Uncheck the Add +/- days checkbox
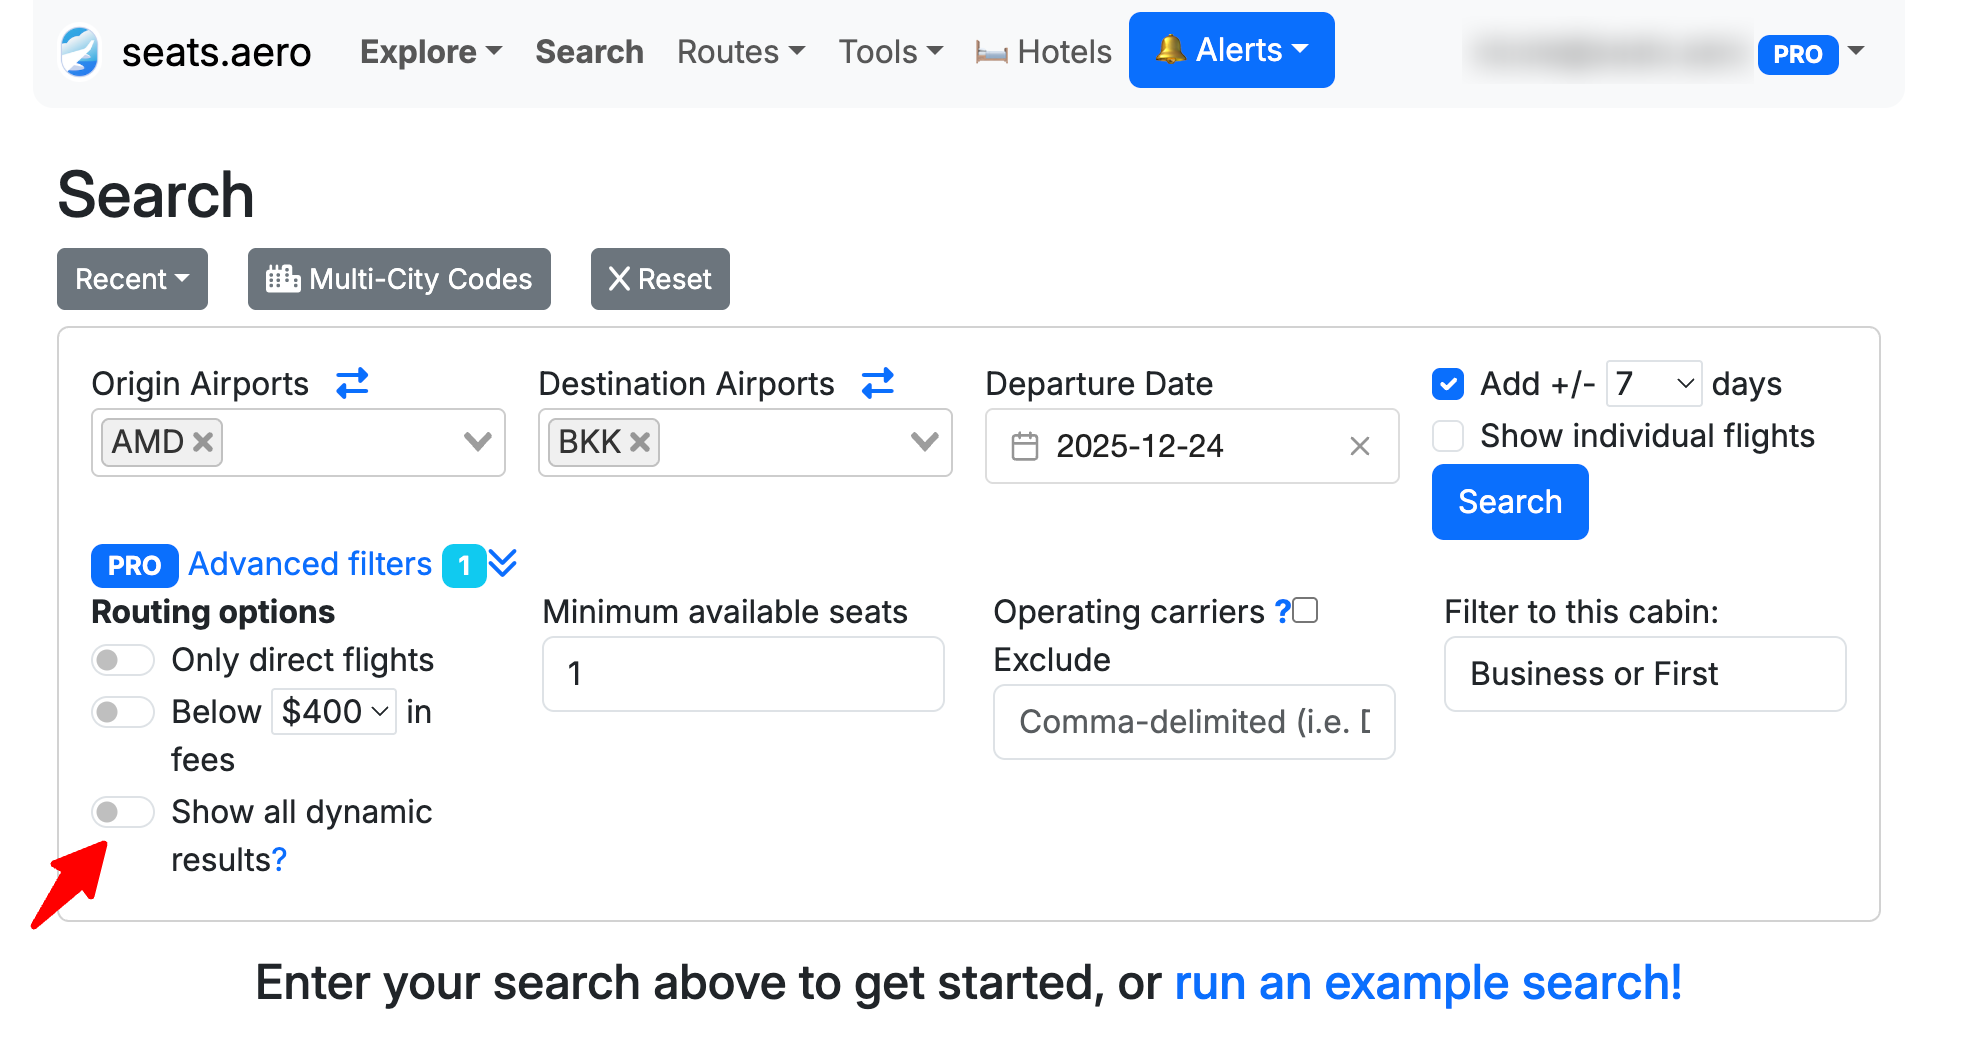Screen dimensions: 1980x1052 coord(1448,384)
